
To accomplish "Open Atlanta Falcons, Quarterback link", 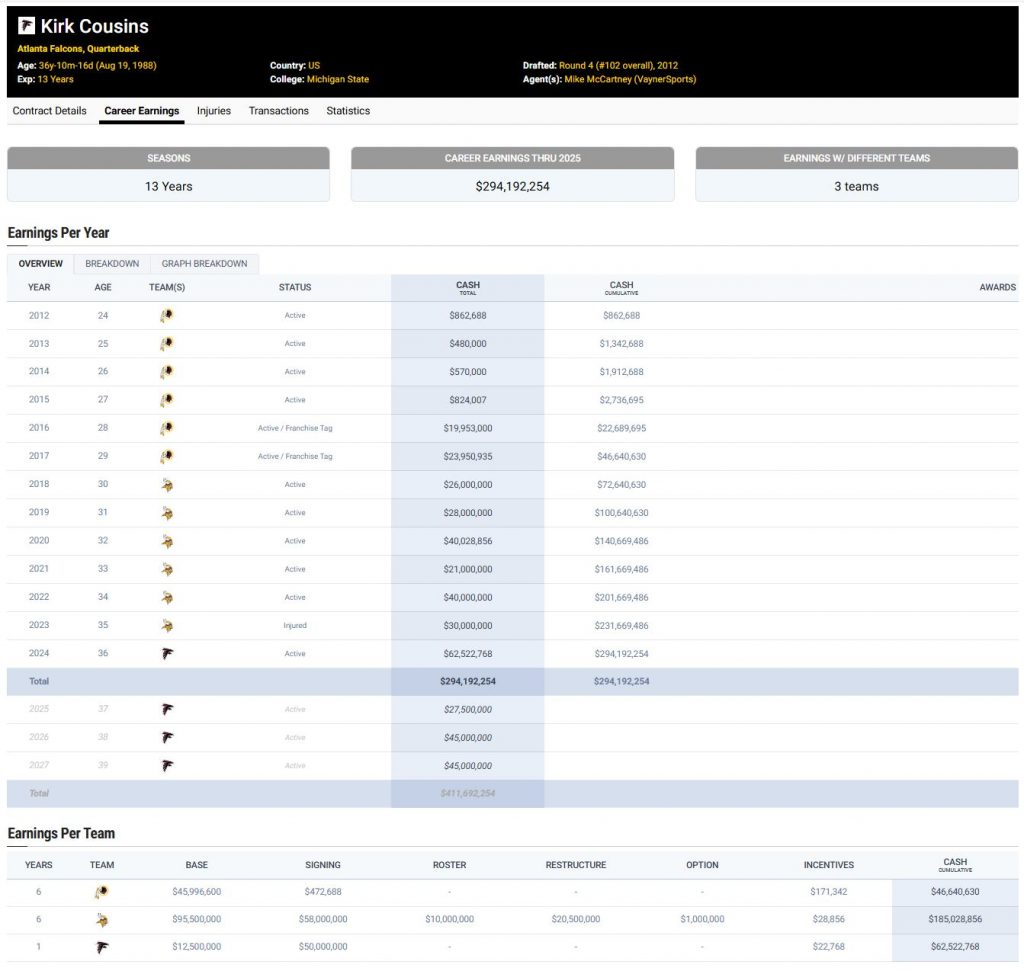I will coord(78,49).
